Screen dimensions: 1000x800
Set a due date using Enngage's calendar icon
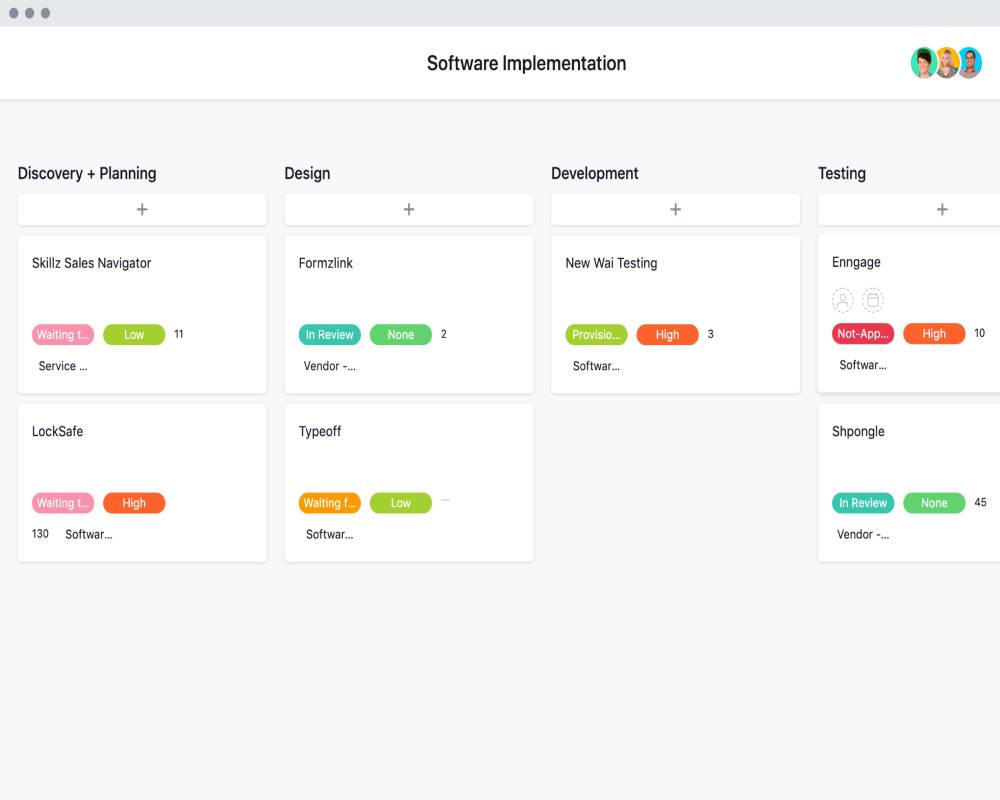pyautogui.click(x=874, y=299)
